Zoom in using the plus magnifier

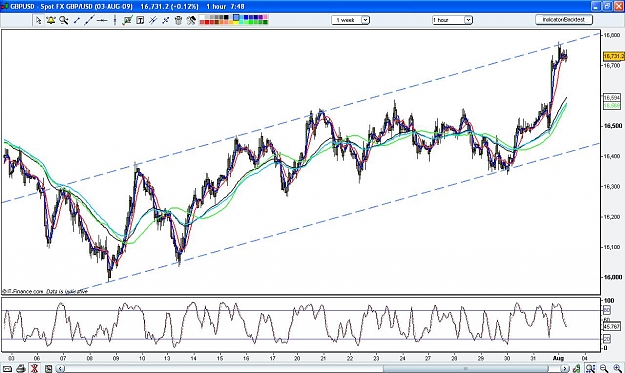pos(617,369)
